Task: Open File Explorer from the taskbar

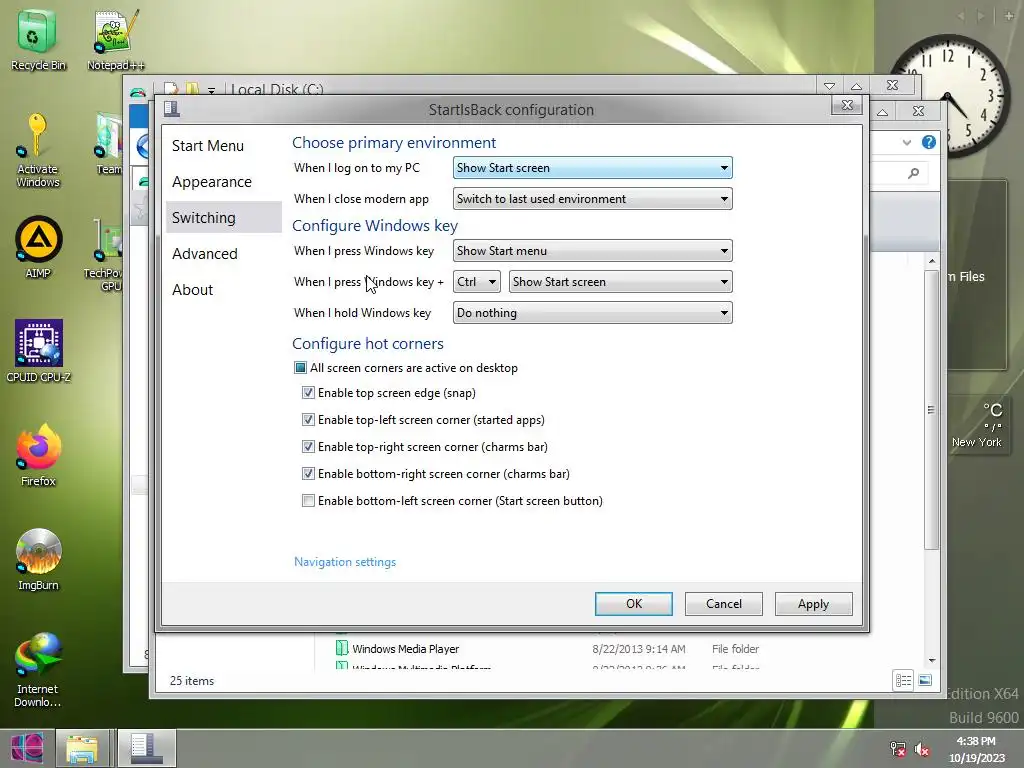Action: click(x=82, y=748)
